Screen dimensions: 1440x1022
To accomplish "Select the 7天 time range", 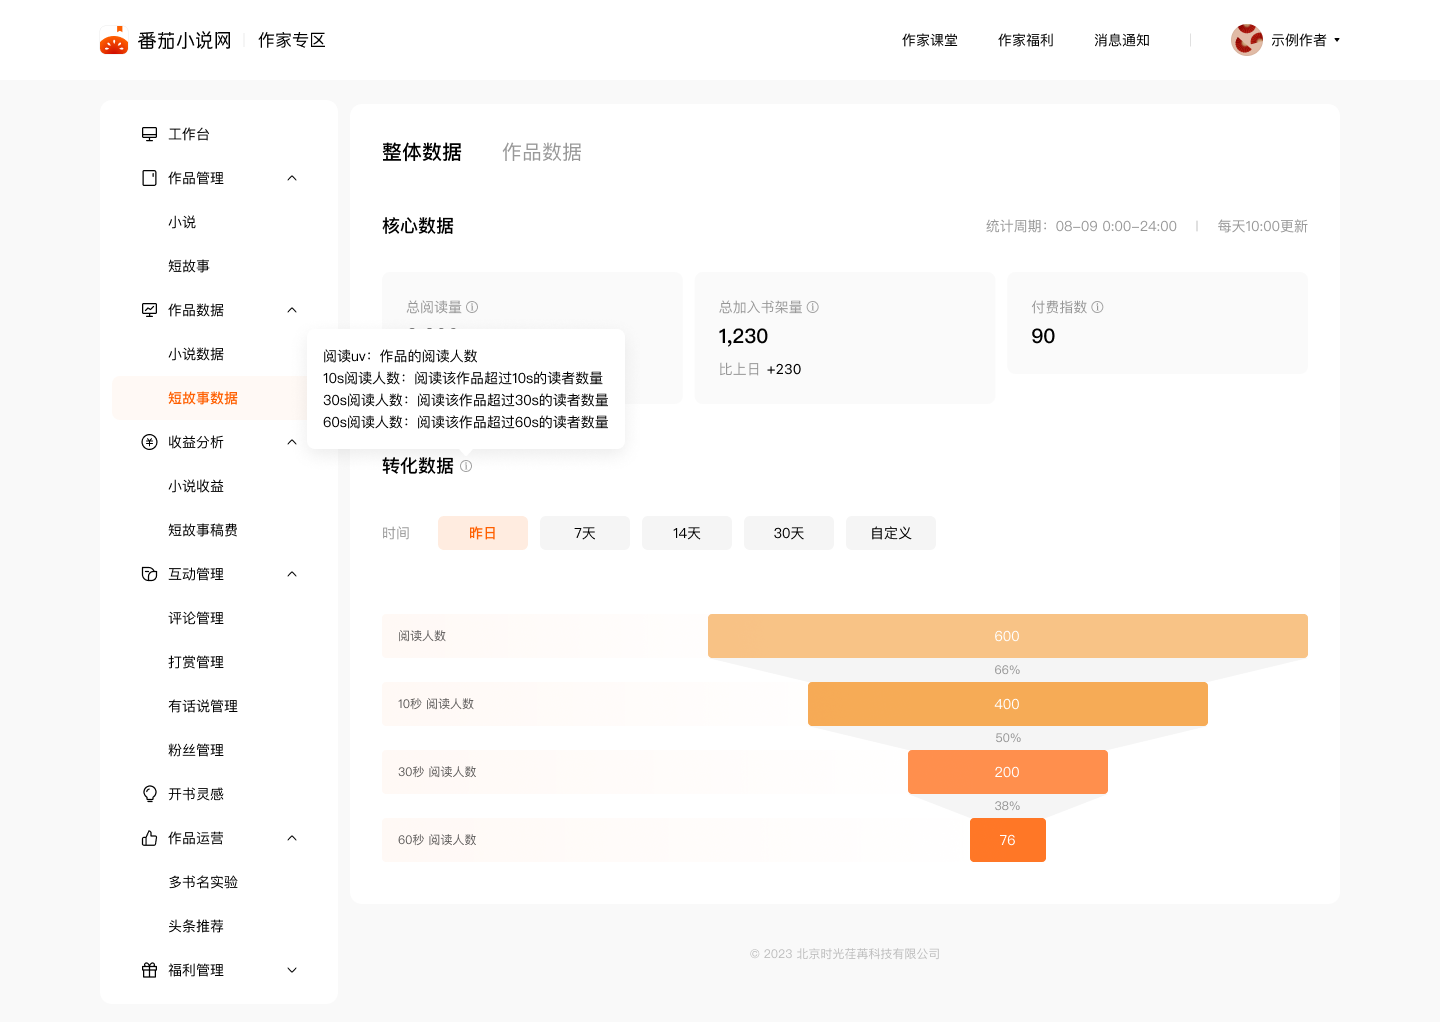I will pyautogui.click(x=585, y=533).
